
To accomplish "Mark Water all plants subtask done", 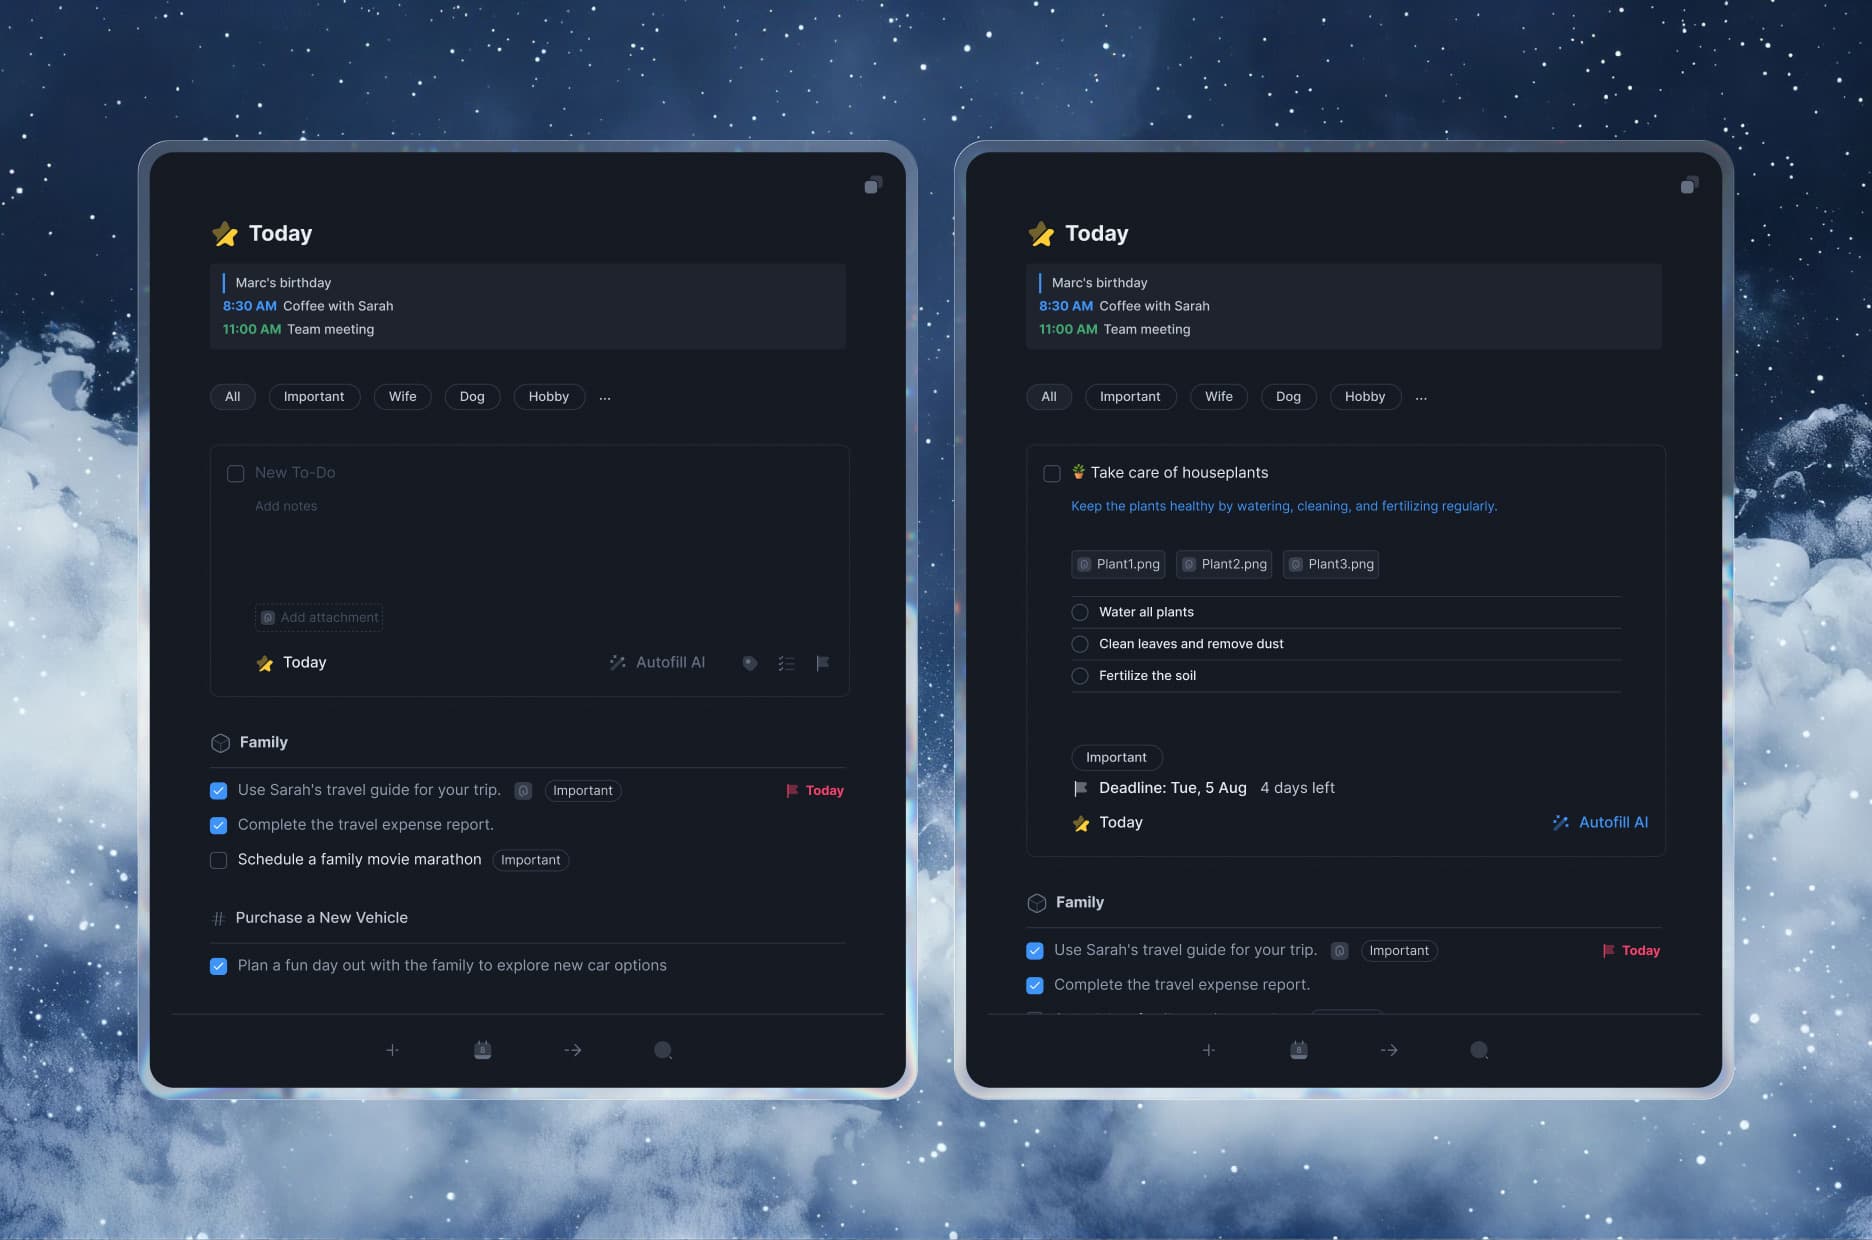I will click(x=1080, y=612).
